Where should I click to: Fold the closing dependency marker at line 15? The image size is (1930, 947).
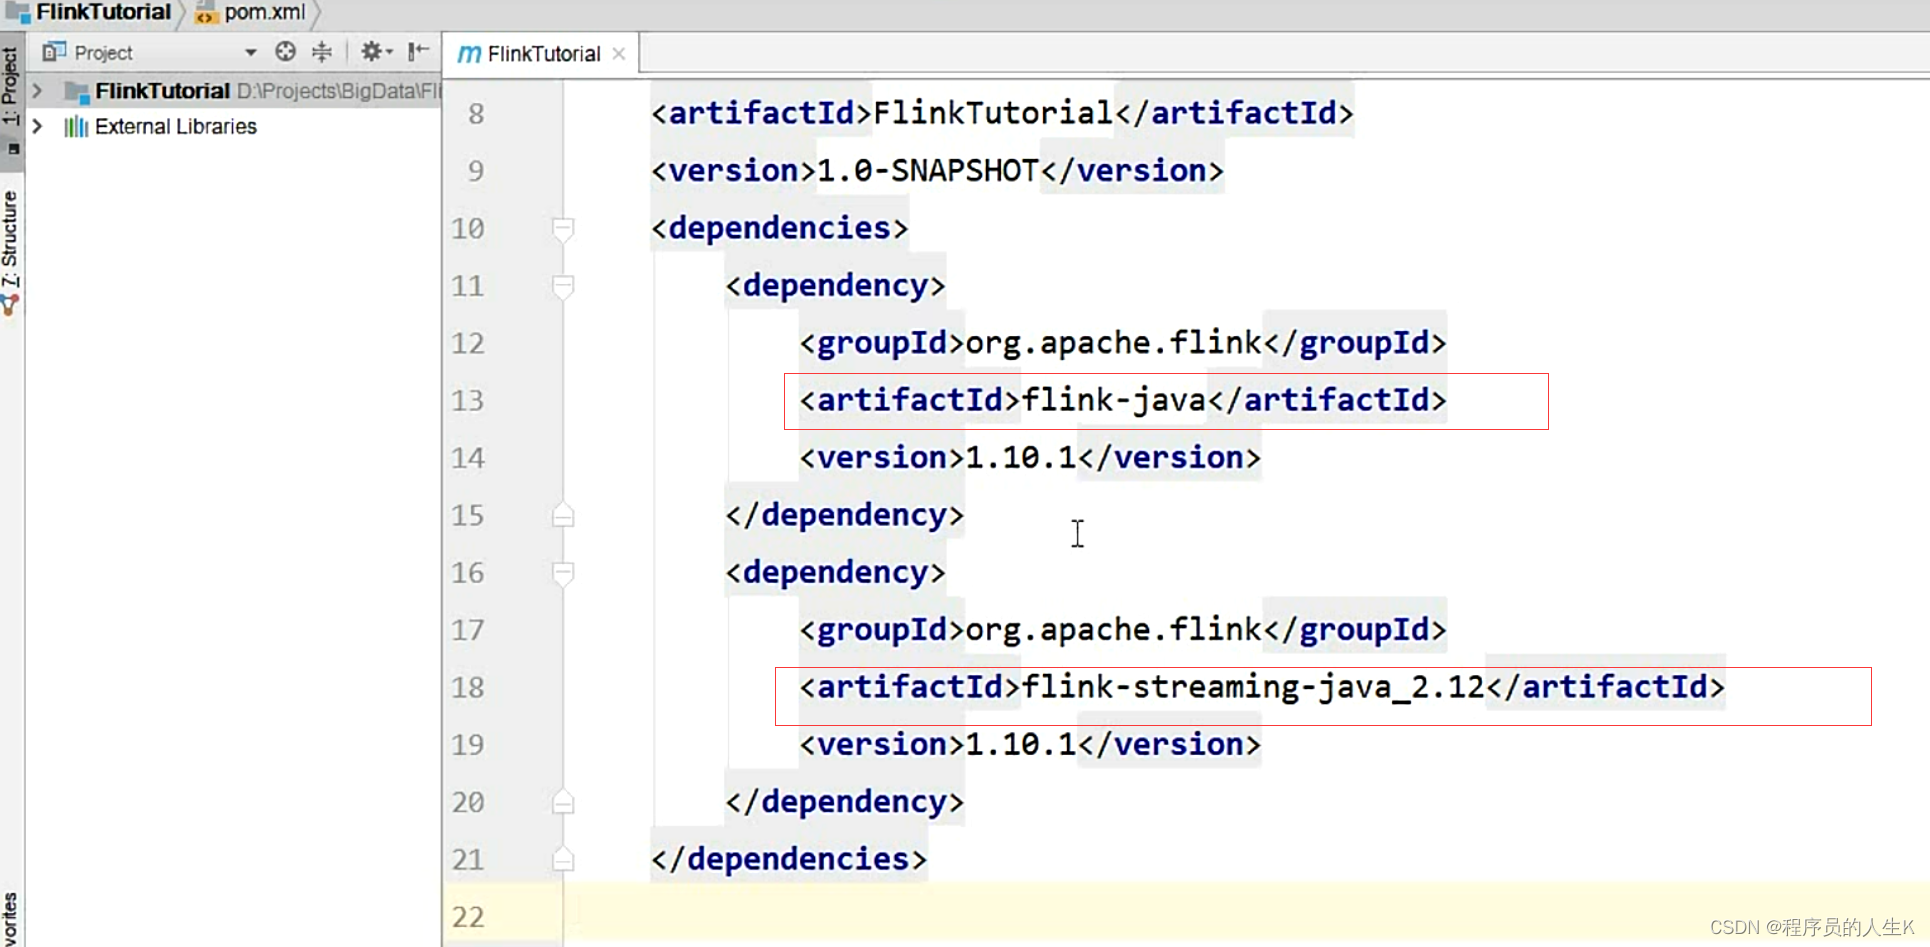coord(563,515)
